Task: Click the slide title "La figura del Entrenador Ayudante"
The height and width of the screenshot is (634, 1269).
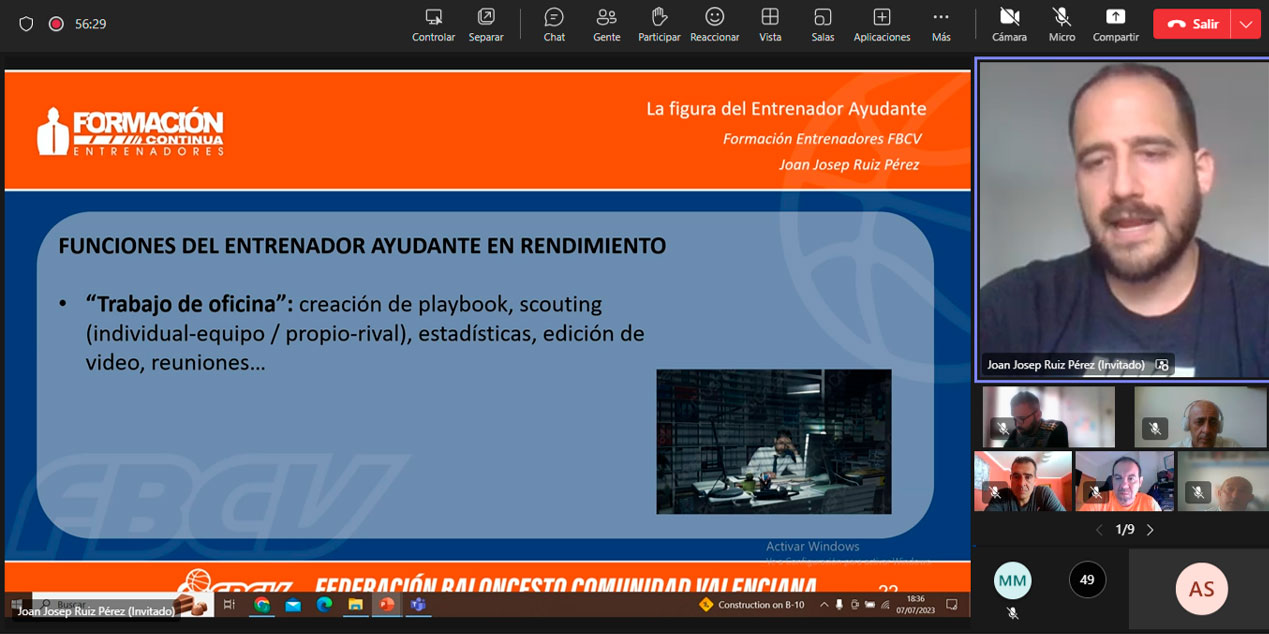Action: [786, 108]
